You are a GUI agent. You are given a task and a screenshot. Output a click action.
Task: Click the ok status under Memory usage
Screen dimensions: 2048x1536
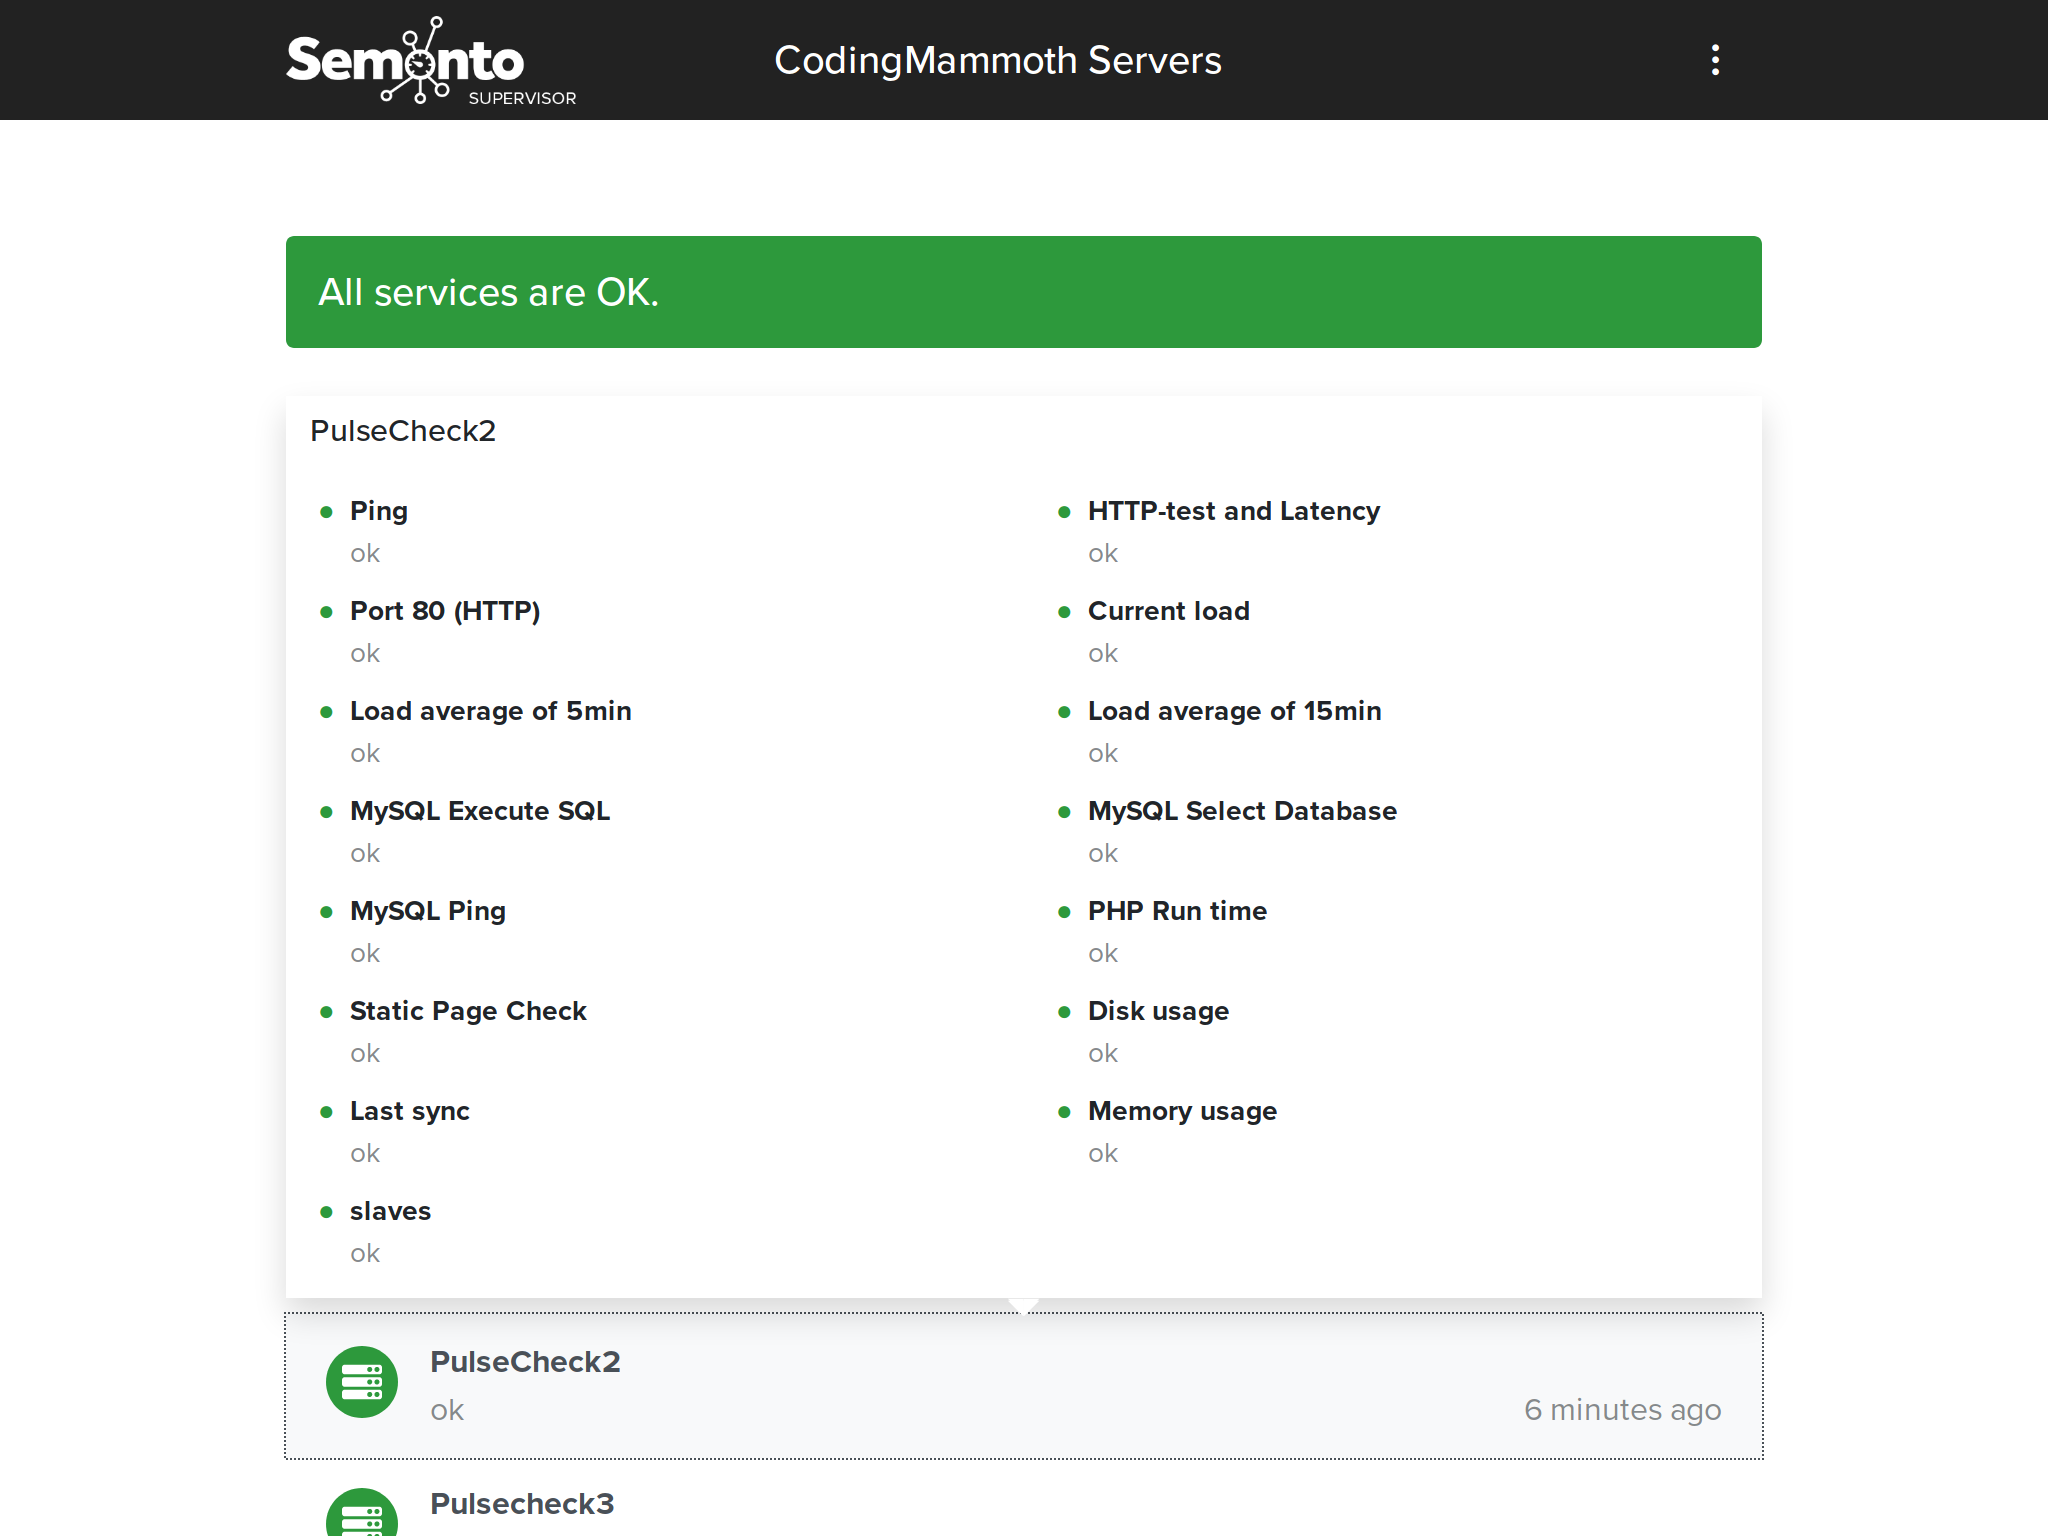(1103, 1153)
